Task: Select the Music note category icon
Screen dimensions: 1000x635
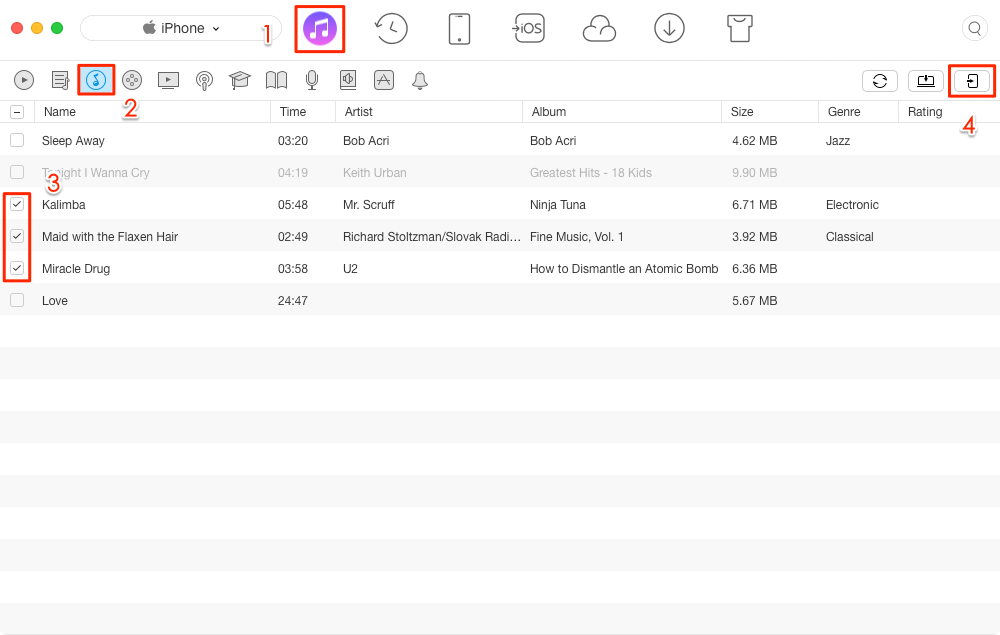Action: coord(96,80)
